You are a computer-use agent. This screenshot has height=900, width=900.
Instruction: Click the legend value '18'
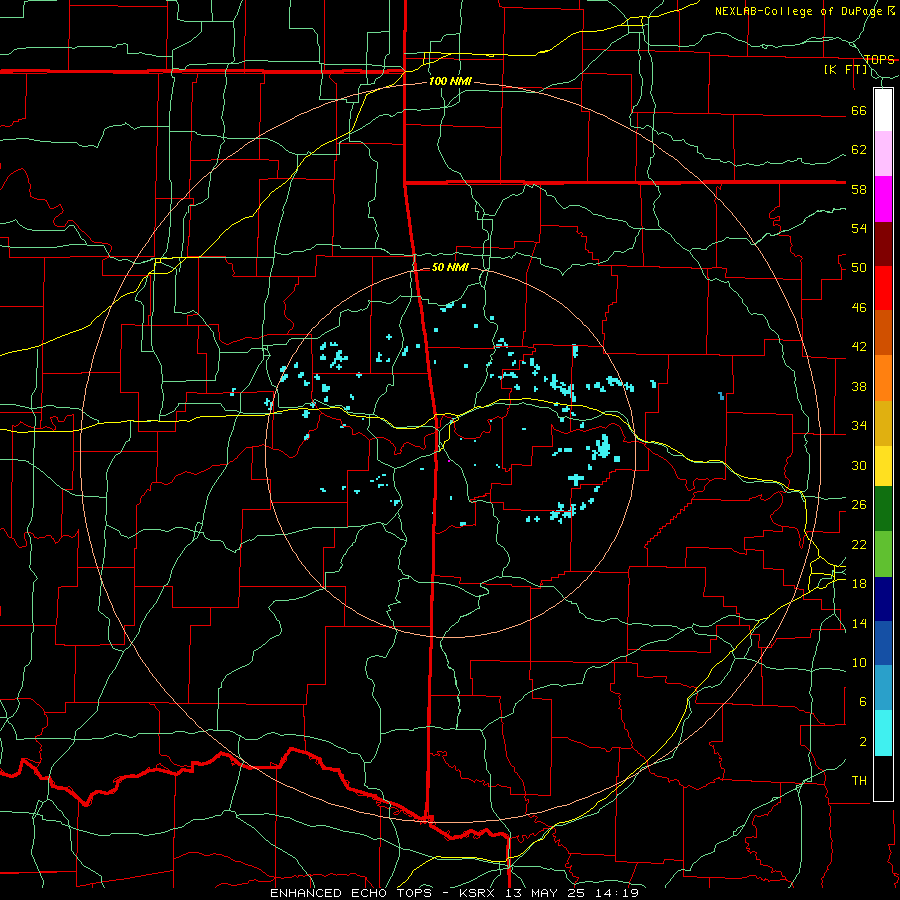point(859,584)
